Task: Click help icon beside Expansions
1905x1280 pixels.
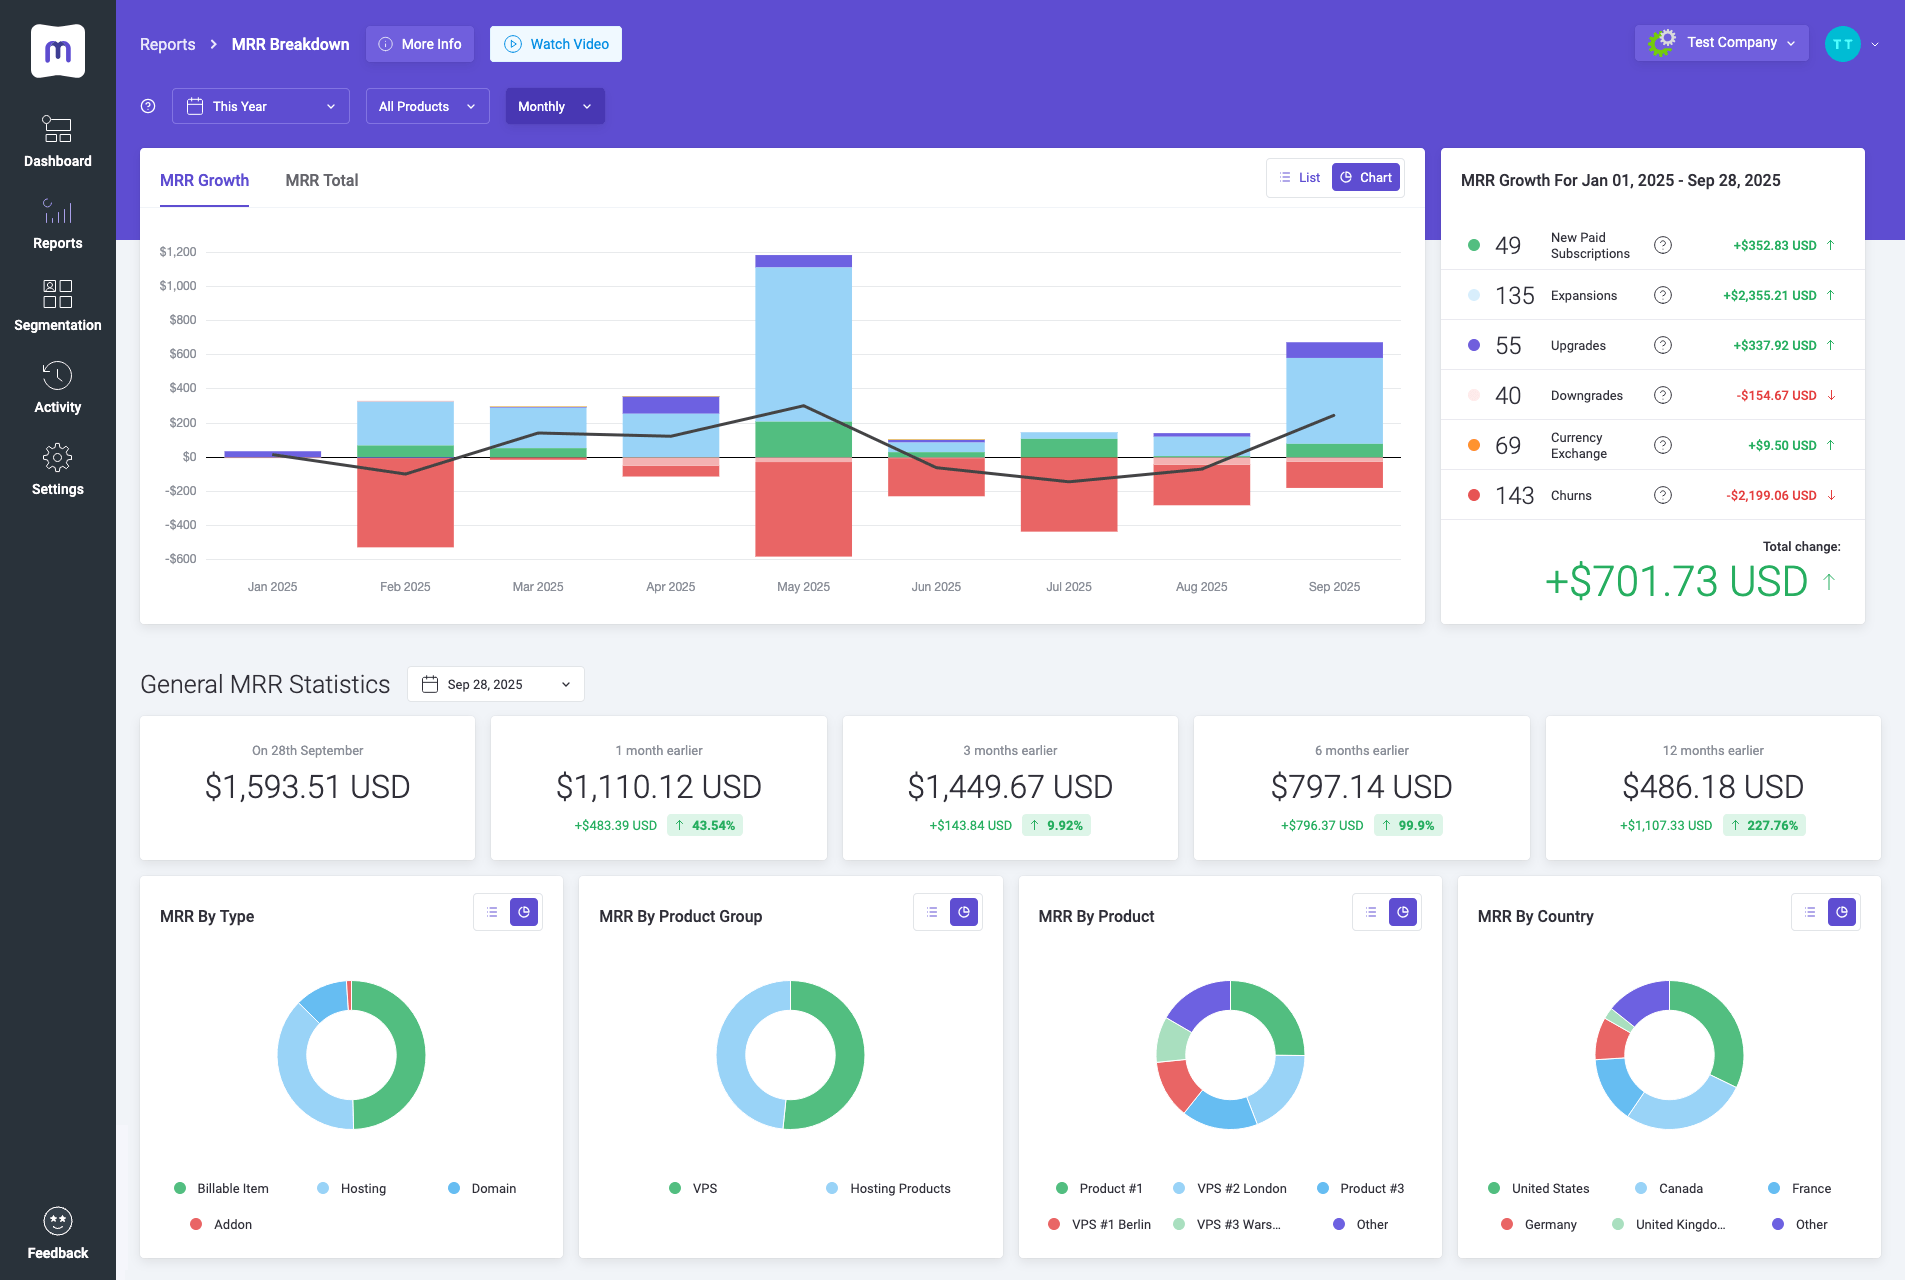Action: [x=1662, y=295]
